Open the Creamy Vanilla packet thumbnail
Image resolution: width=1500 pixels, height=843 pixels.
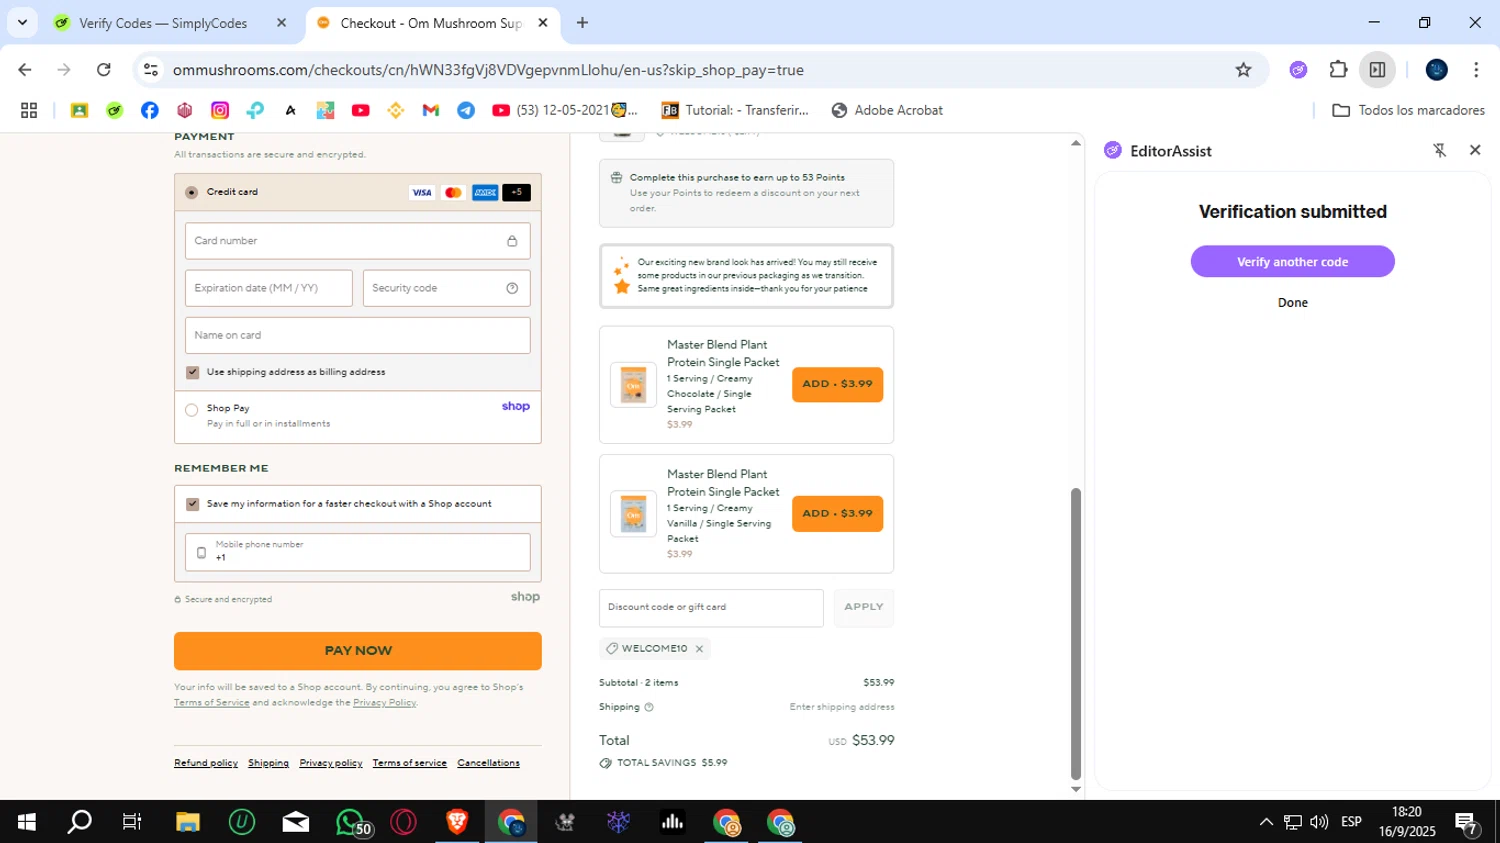click(633, 514)
